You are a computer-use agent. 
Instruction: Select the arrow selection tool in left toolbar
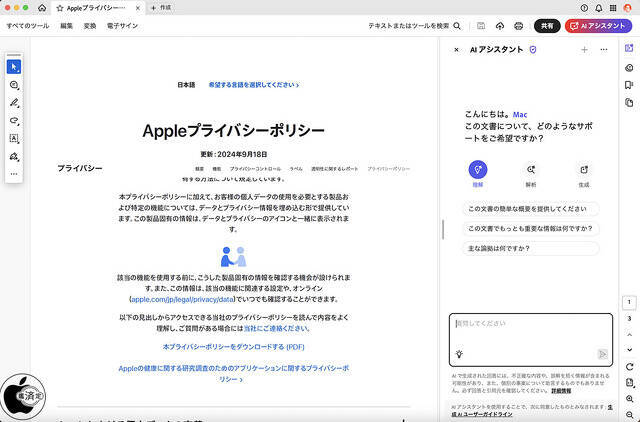14,67
